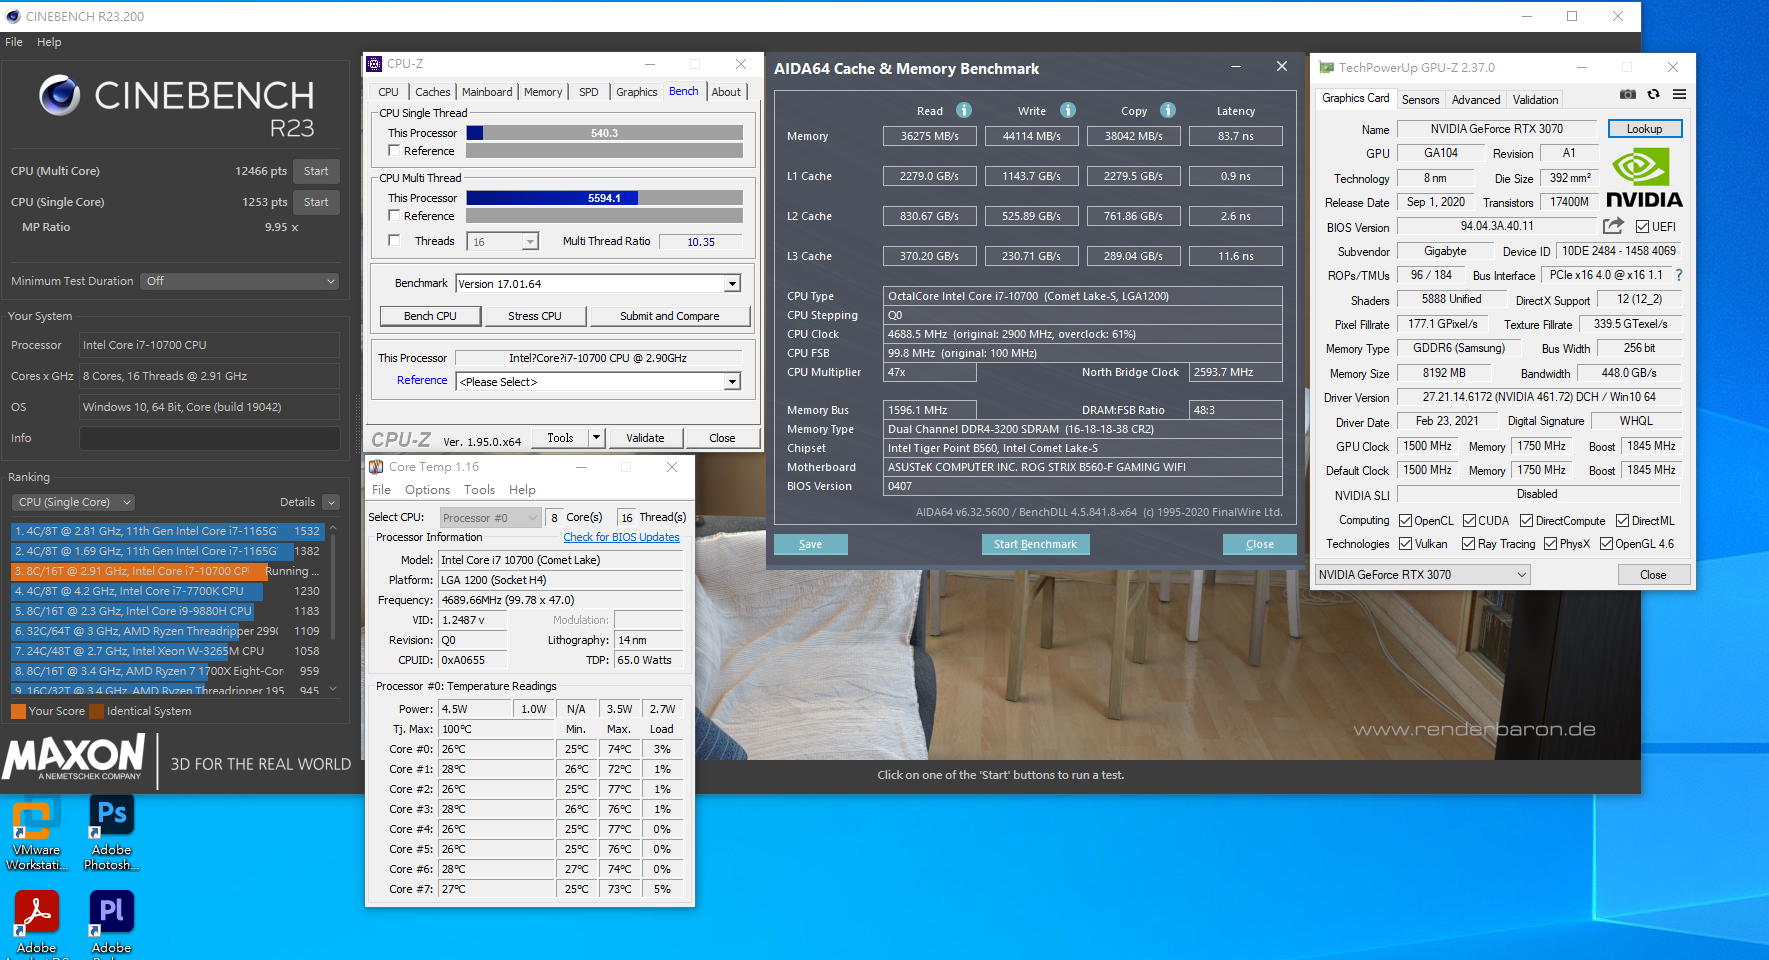This screenshot has height=960, width=1769.
Task: Click the Core Temp title bar icon
Action: (376, 467)
